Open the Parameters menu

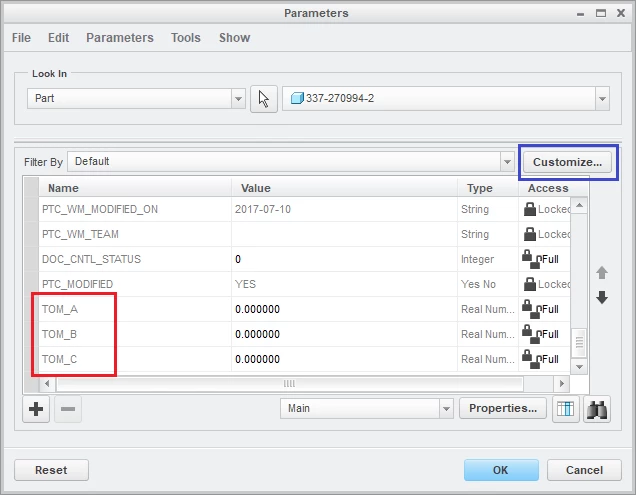120,38
